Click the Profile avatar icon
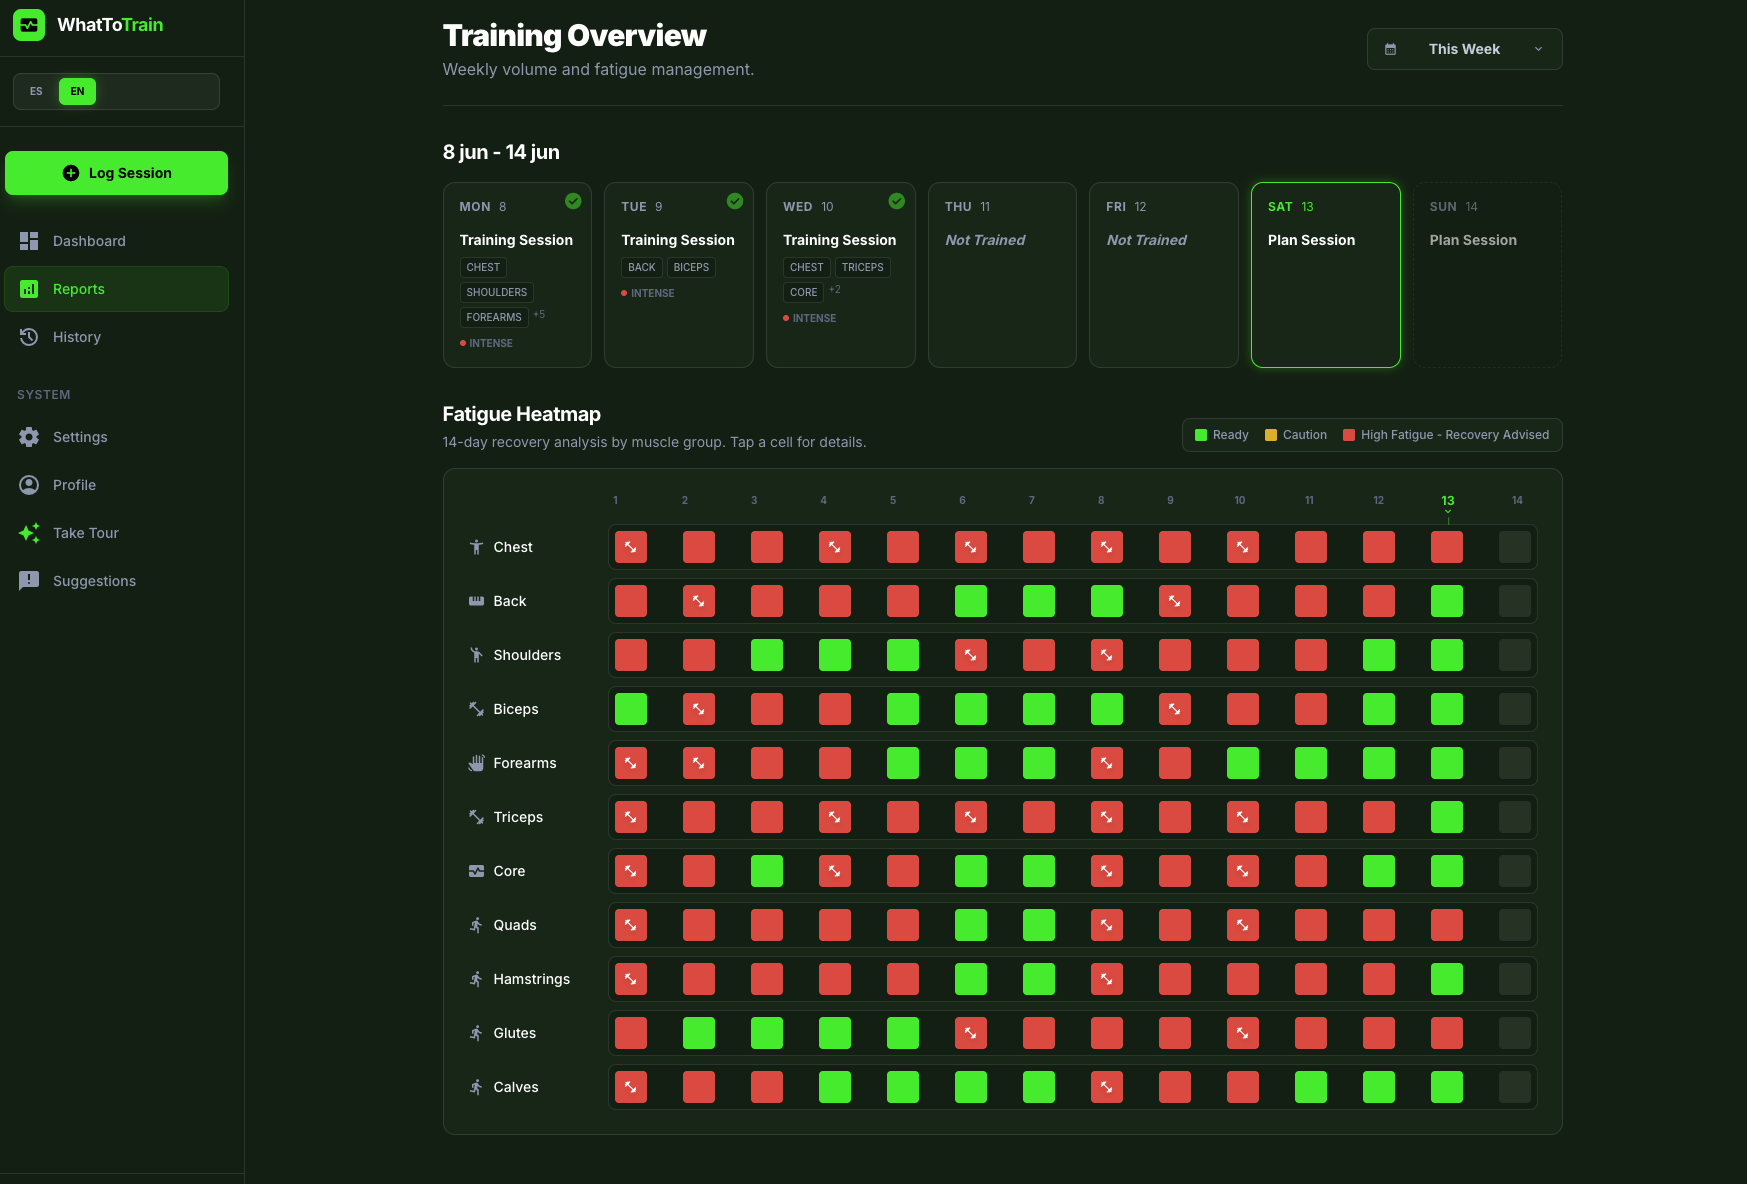Screen dimensions: 1747x1184 [29, 485]
